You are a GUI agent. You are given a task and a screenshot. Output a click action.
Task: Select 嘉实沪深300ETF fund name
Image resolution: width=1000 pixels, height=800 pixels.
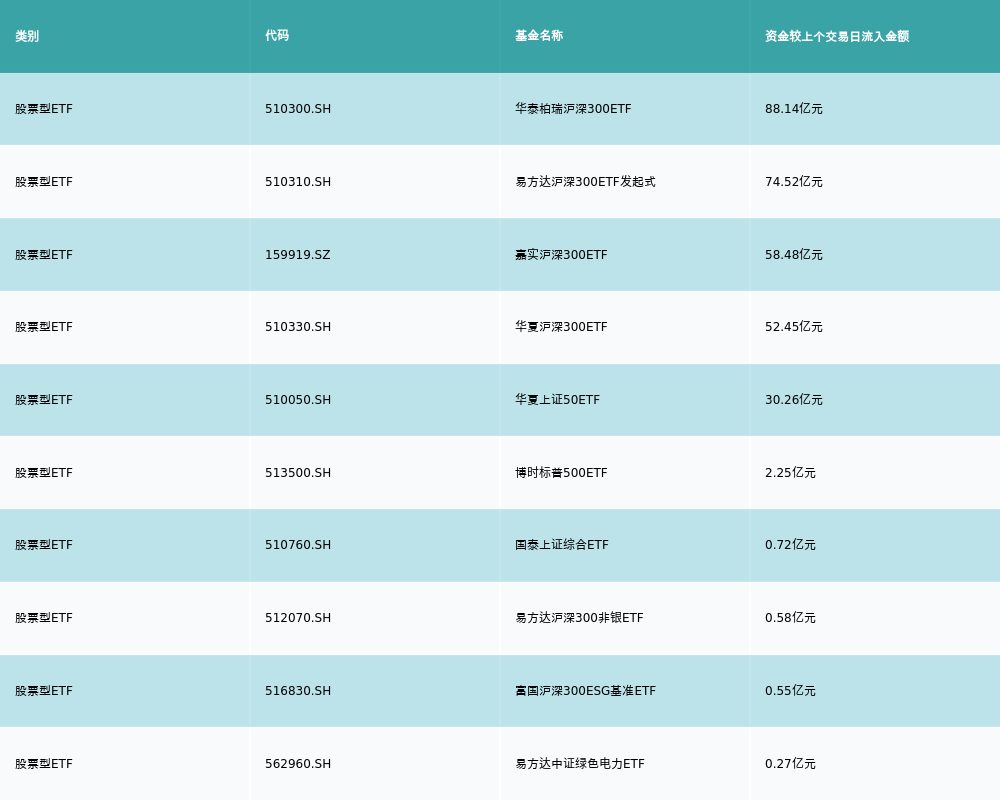pos(561,255)
